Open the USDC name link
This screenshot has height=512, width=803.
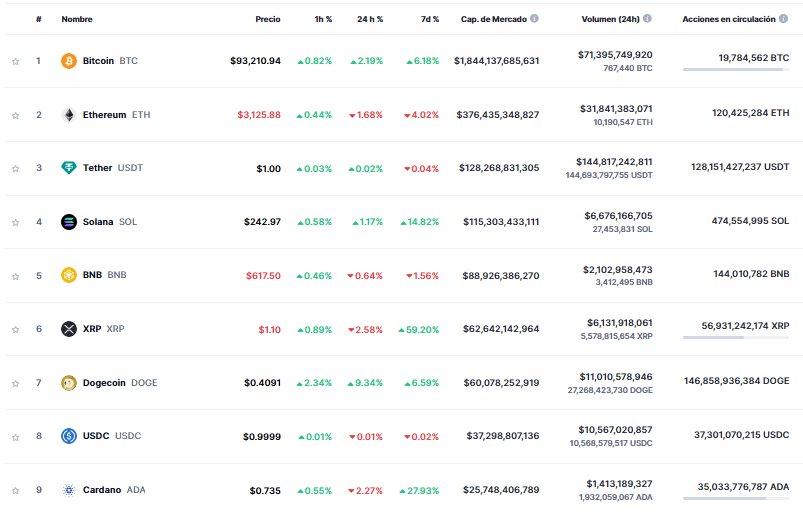pos(112,436)
